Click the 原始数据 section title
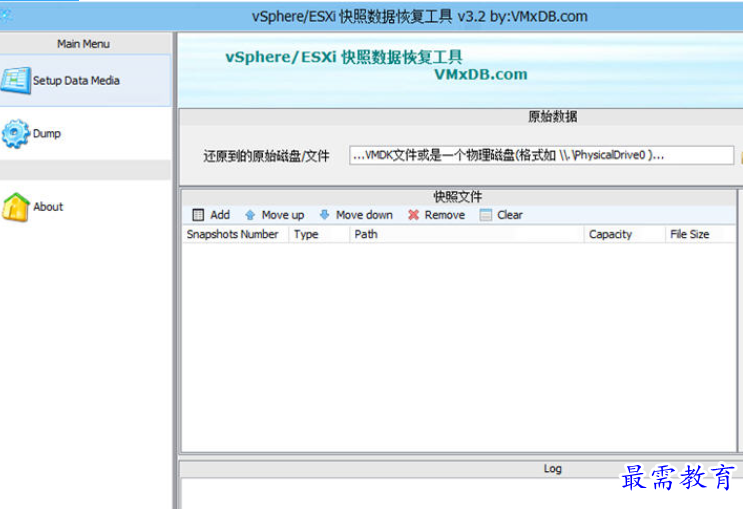This screenshot has width=743, height=509. pyautogui.click(x=553, y=117)
